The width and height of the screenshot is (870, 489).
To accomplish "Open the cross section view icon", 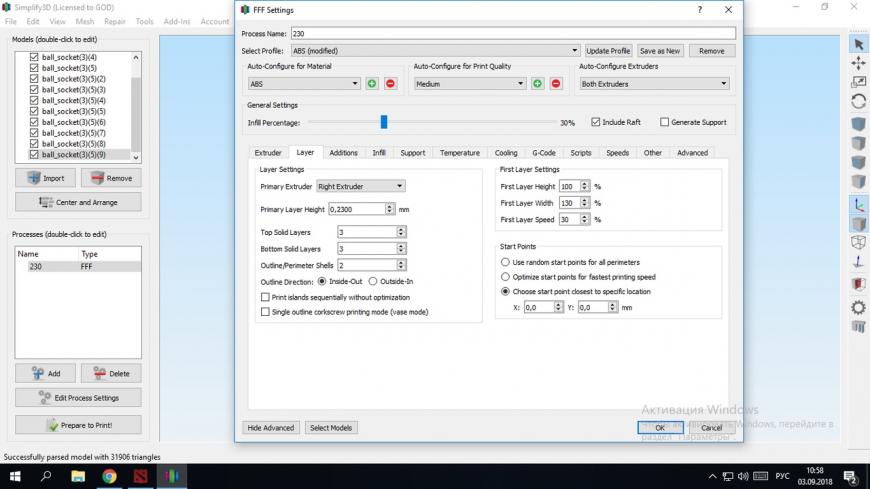I will 858,284.
